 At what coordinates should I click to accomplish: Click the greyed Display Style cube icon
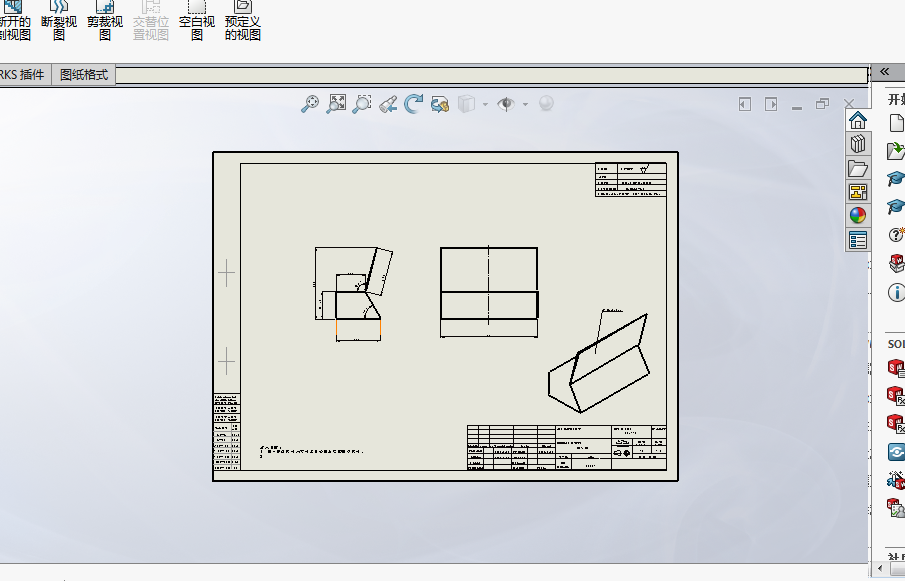[x=466, y=104]
